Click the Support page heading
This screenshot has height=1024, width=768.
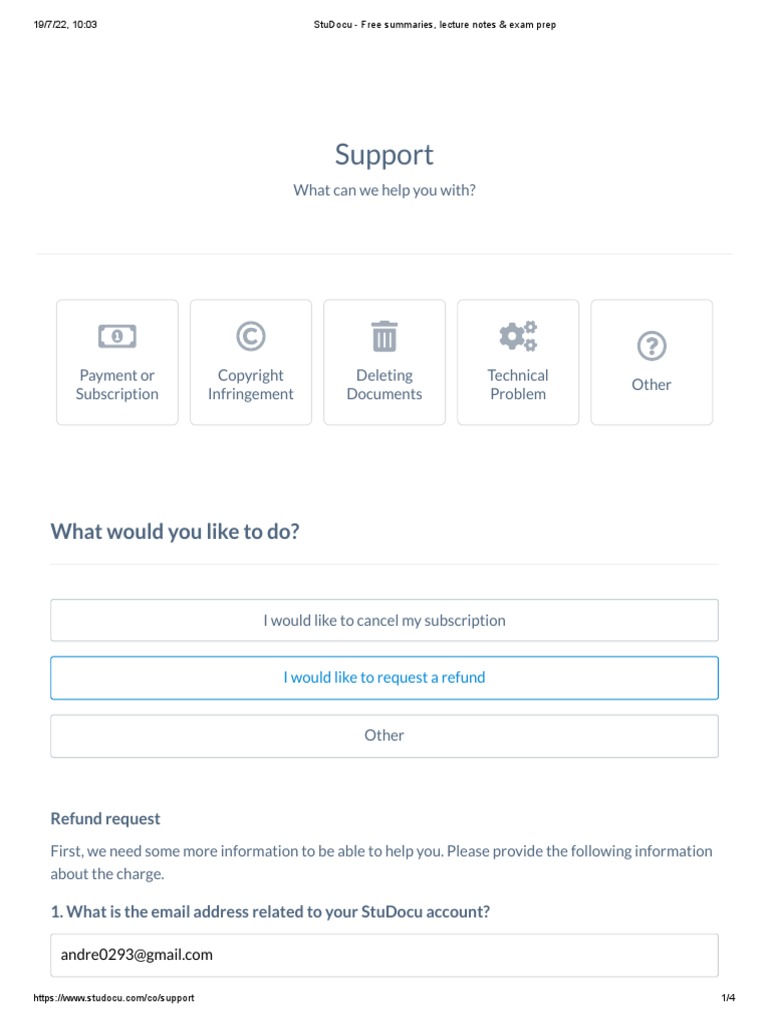384,155
